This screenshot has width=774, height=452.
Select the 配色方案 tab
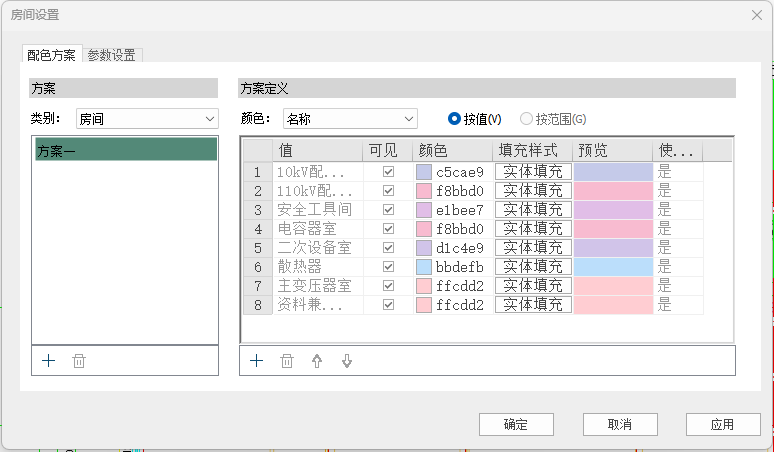tap(51, 55)
